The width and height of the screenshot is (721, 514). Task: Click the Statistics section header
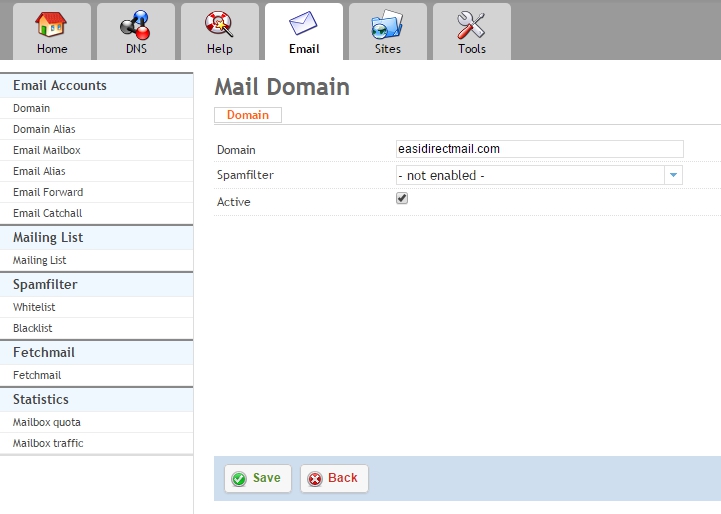40,400
